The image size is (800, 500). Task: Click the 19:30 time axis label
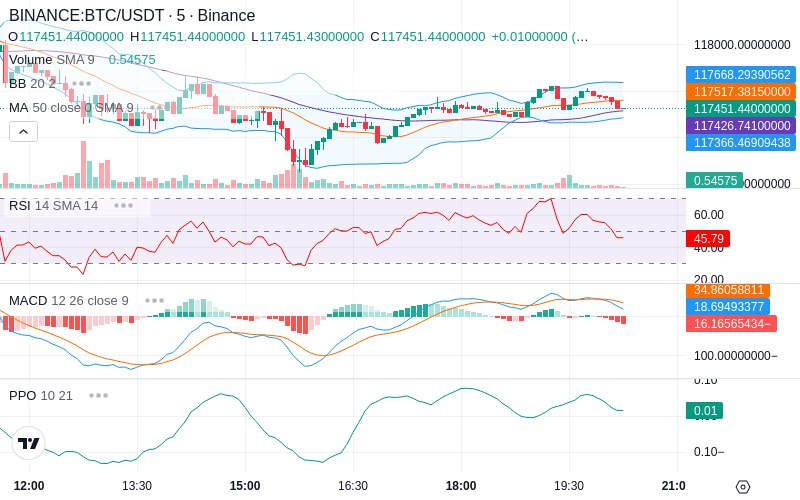coord(569,486)
